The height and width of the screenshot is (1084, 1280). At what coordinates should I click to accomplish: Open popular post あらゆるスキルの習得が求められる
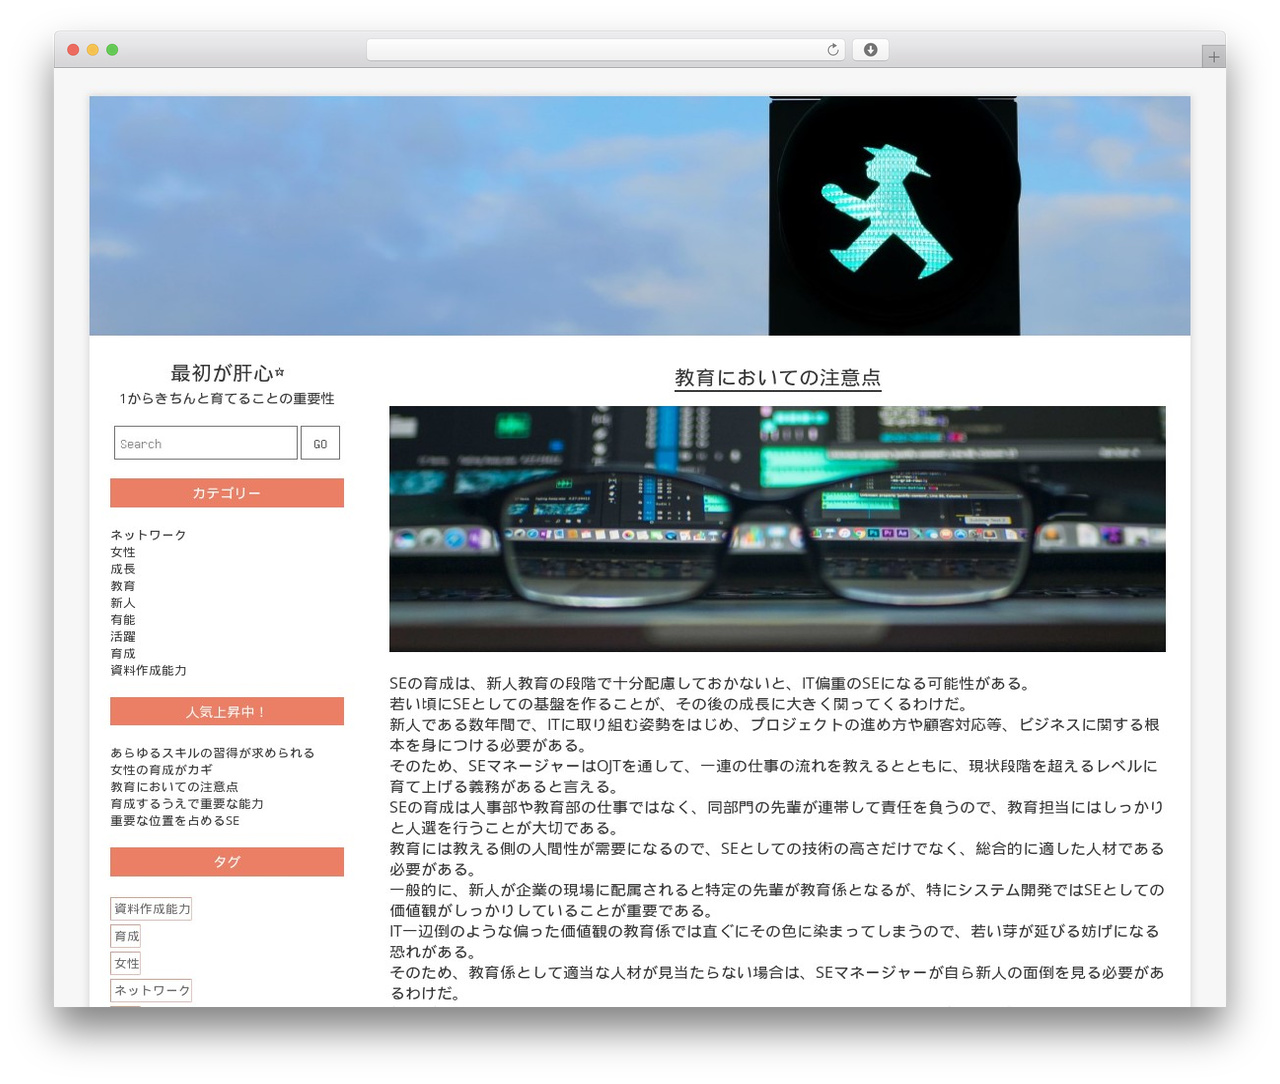tap(212, 752)
